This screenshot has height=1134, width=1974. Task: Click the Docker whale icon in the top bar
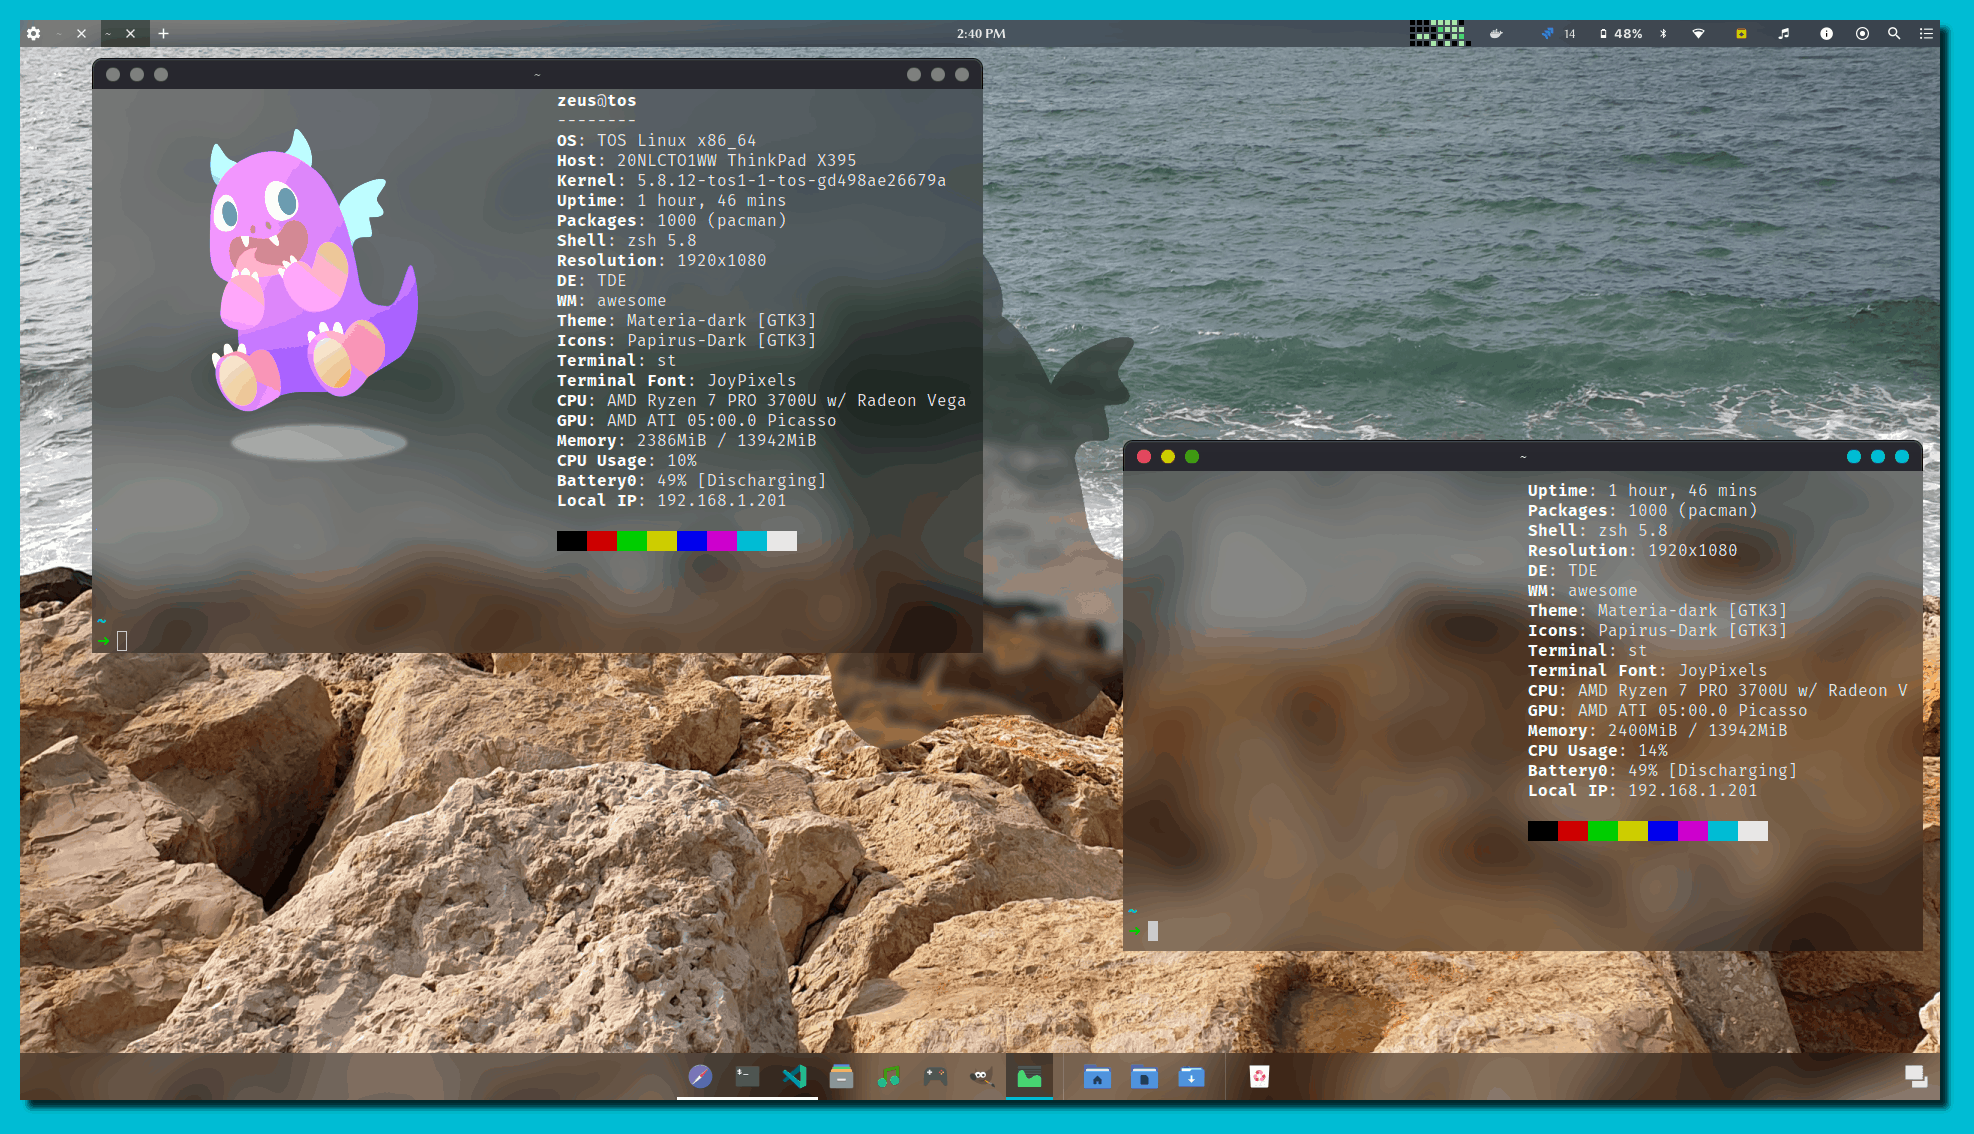[1496, 33]
